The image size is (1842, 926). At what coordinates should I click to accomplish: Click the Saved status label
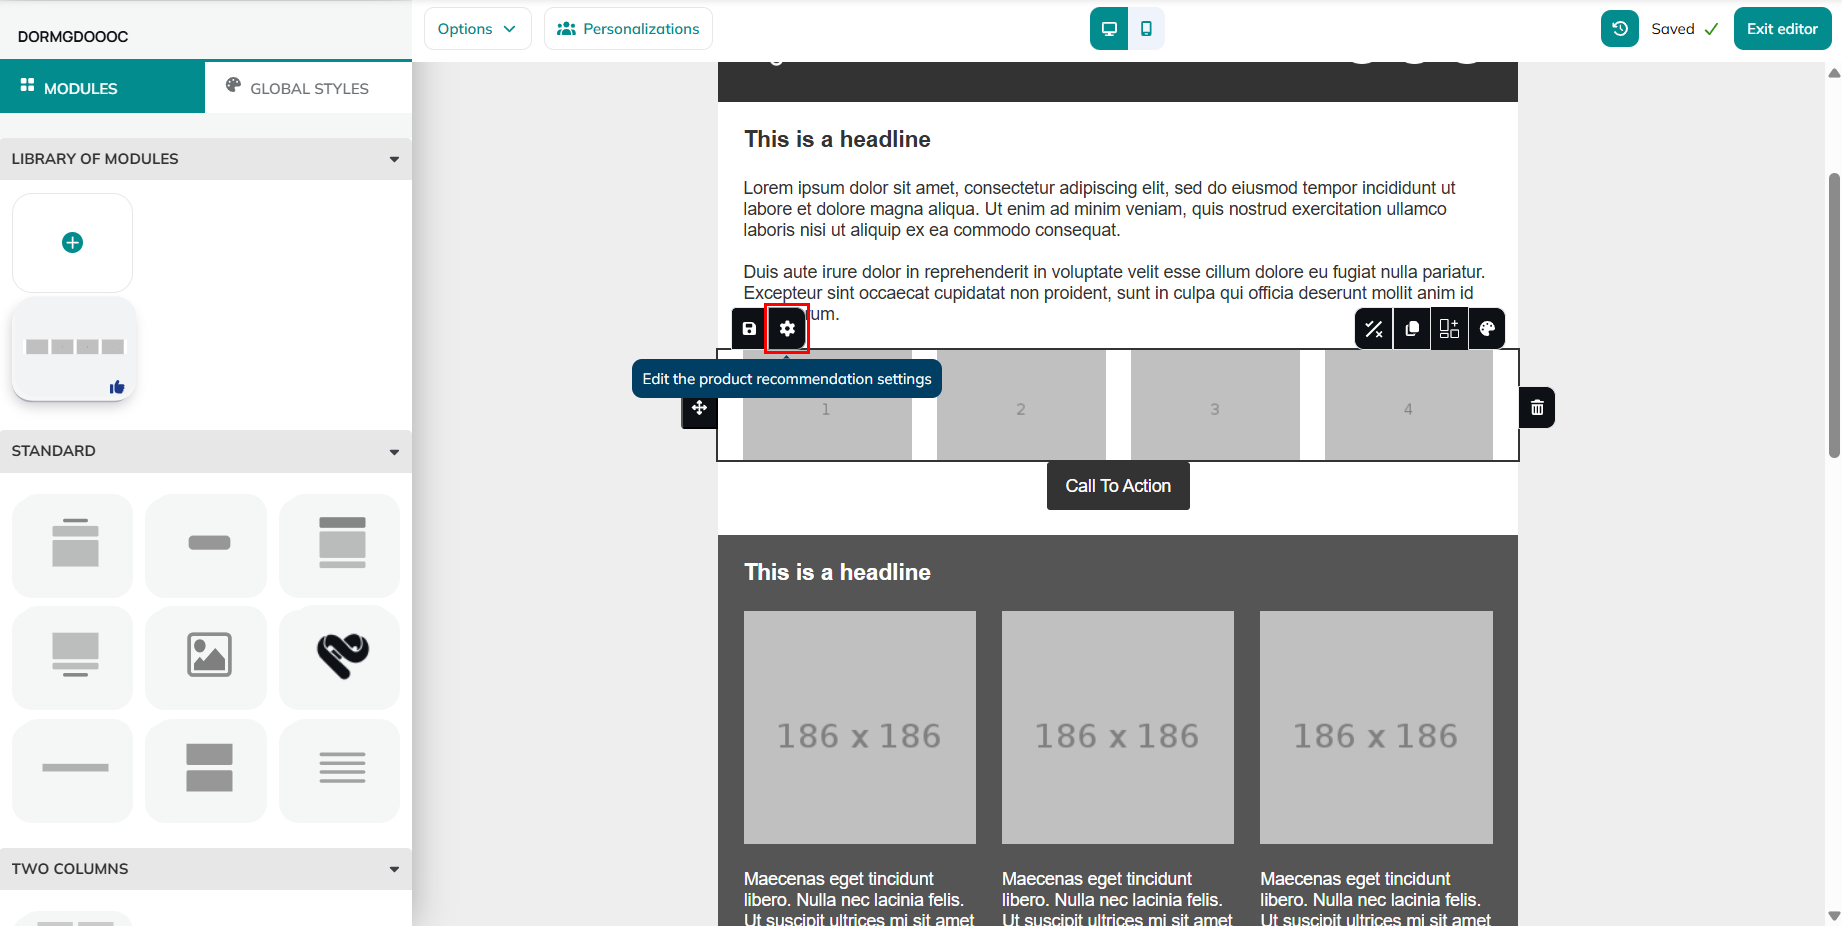(1673, 29)
